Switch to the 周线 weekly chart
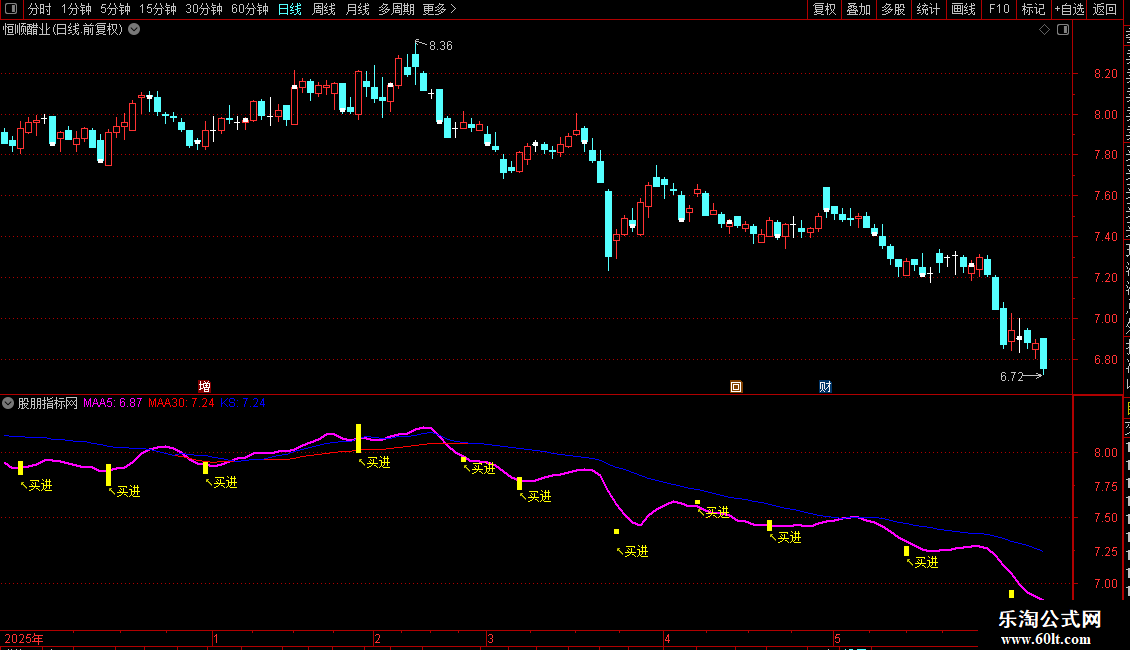1130x650 pixels. (x=324, y=9)
